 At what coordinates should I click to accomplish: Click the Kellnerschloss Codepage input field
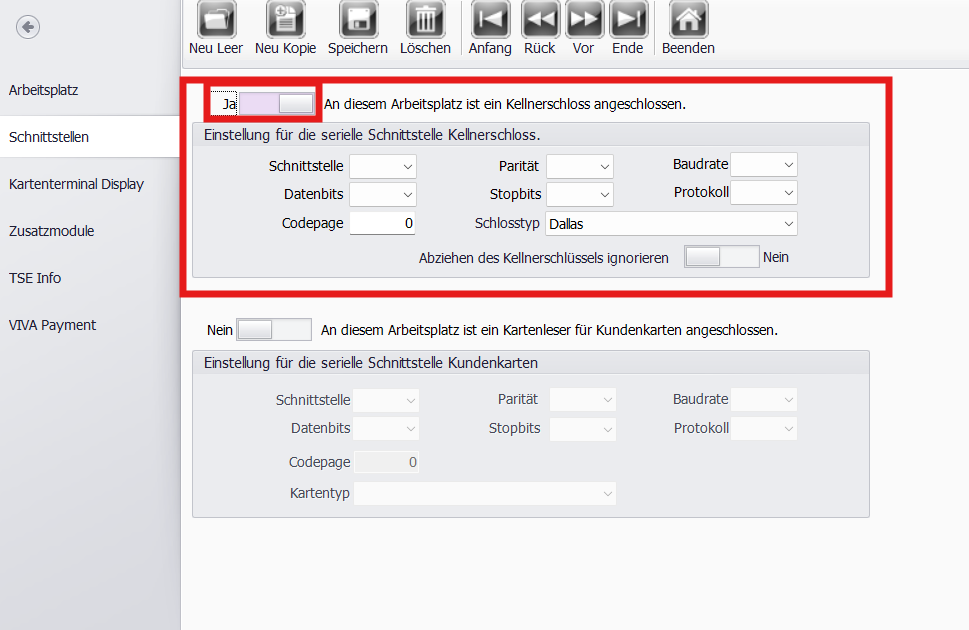pyautogui.click(x=382, y=224)
